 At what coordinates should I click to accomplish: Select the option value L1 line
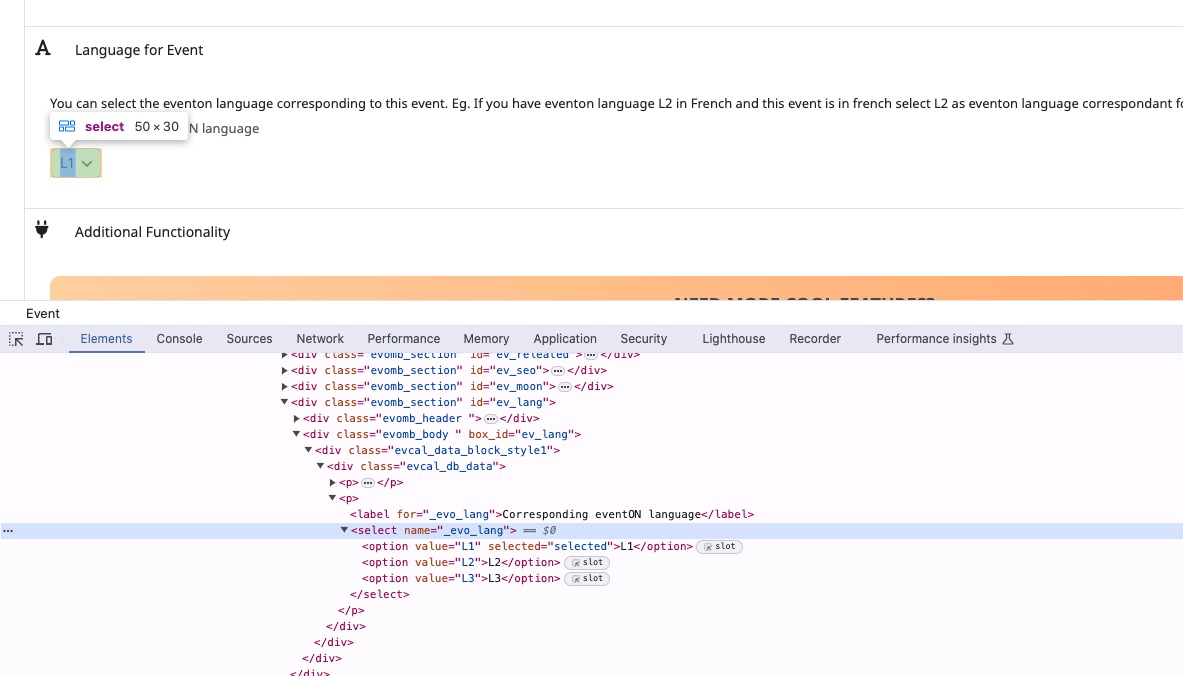(527, 547)
